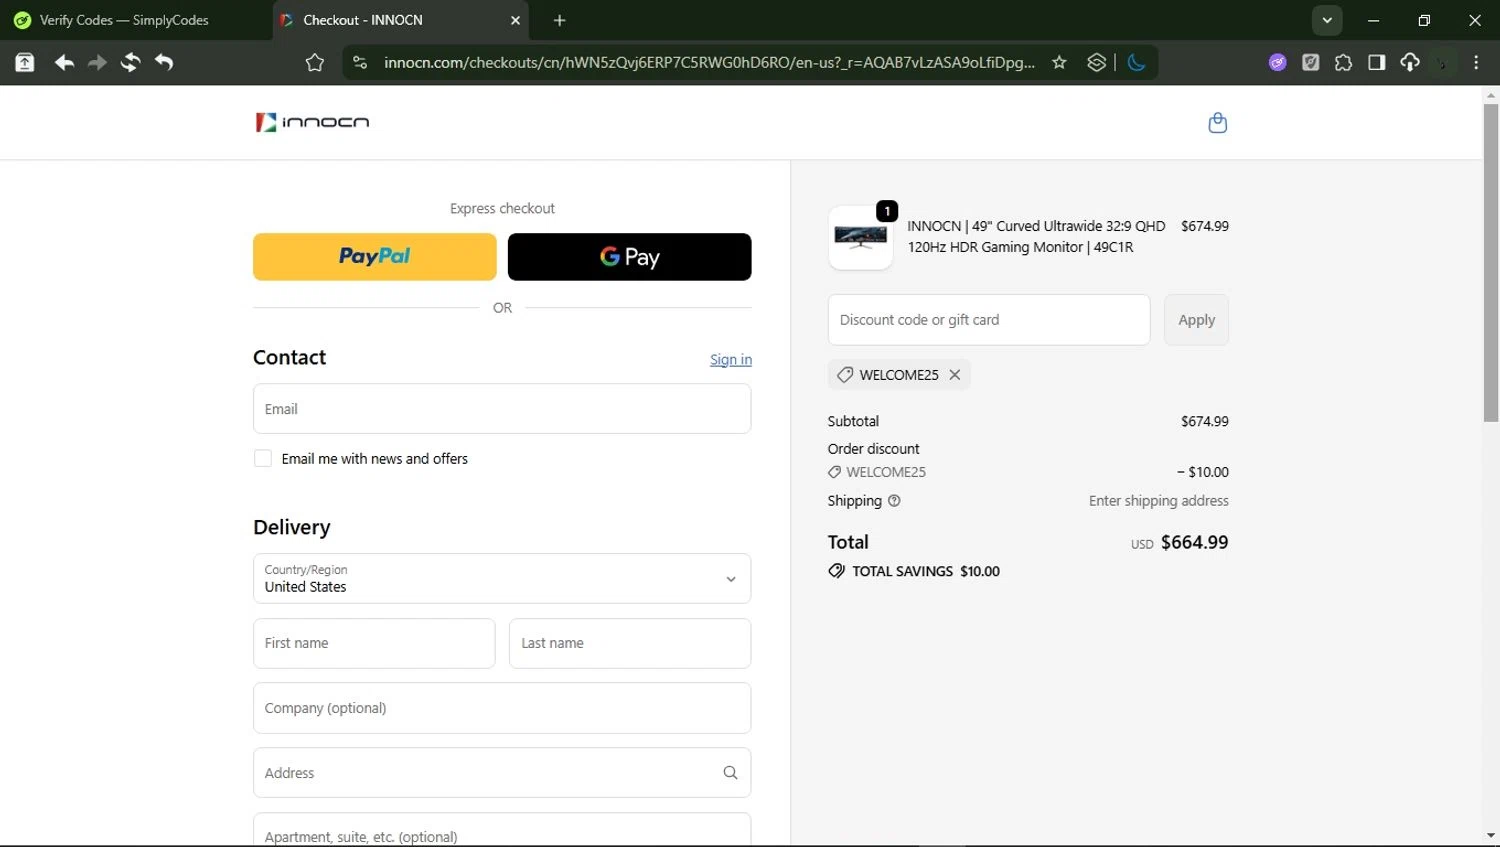Screen dimensions: 1500x847
Task: Focus the Email input field
Action: pos(502,409)
